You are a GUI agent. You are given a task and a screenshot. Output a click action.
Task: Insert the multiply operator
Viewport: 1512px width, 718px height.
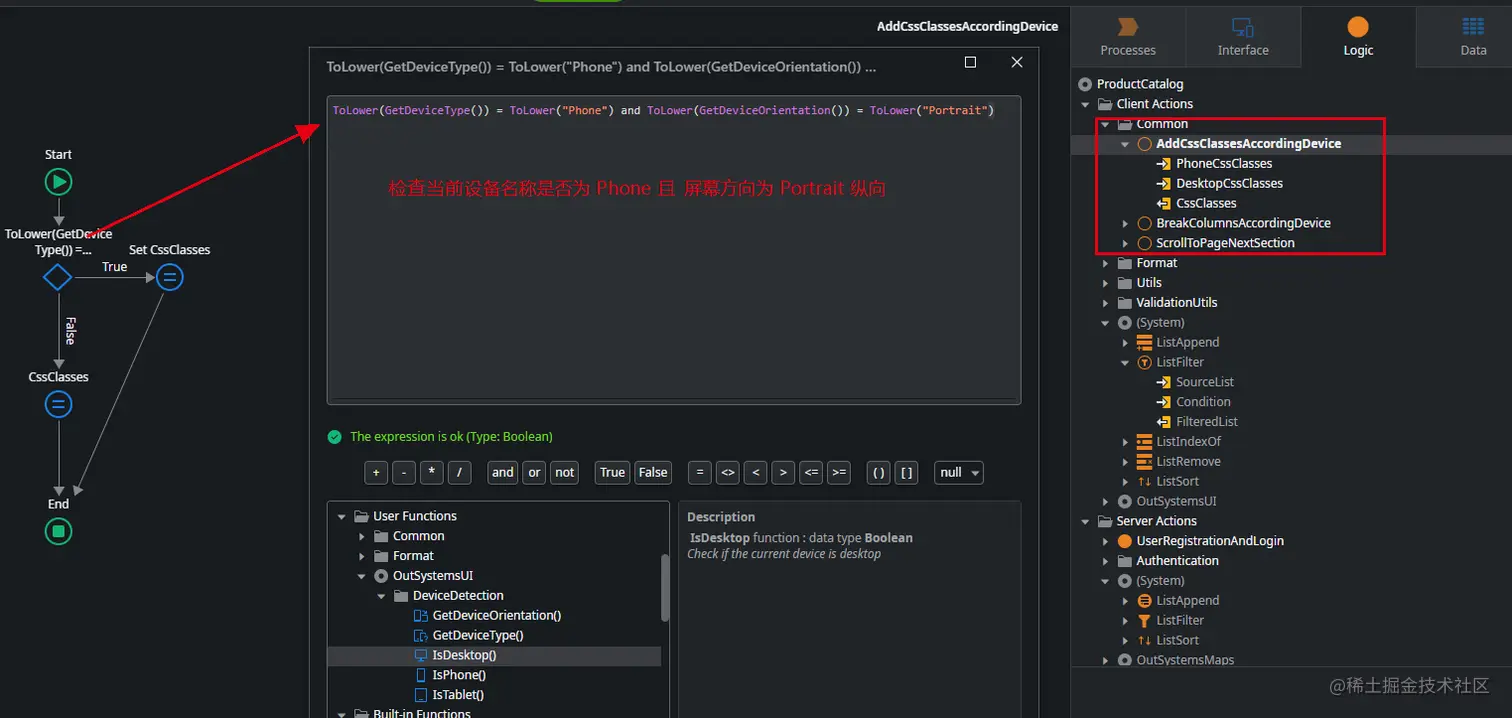432,472
